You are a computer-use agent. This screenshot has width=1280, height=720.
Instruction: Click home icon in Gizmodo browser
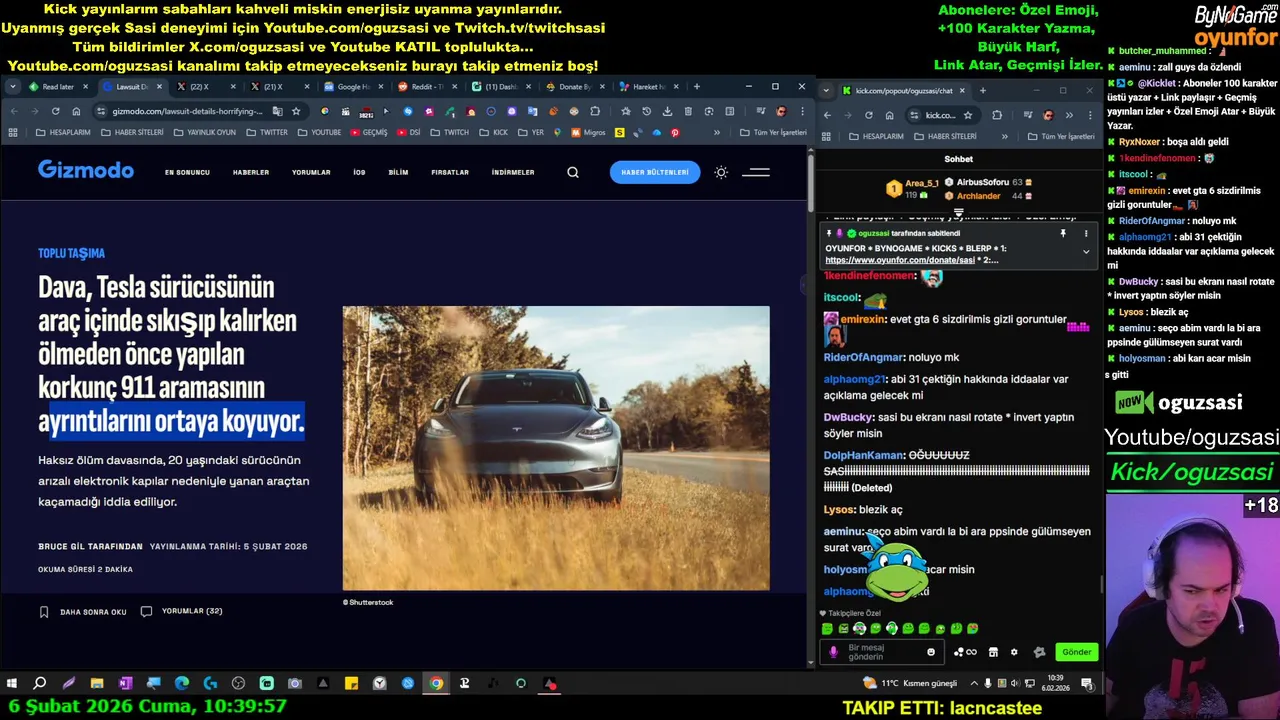click(x=76, y=111)
